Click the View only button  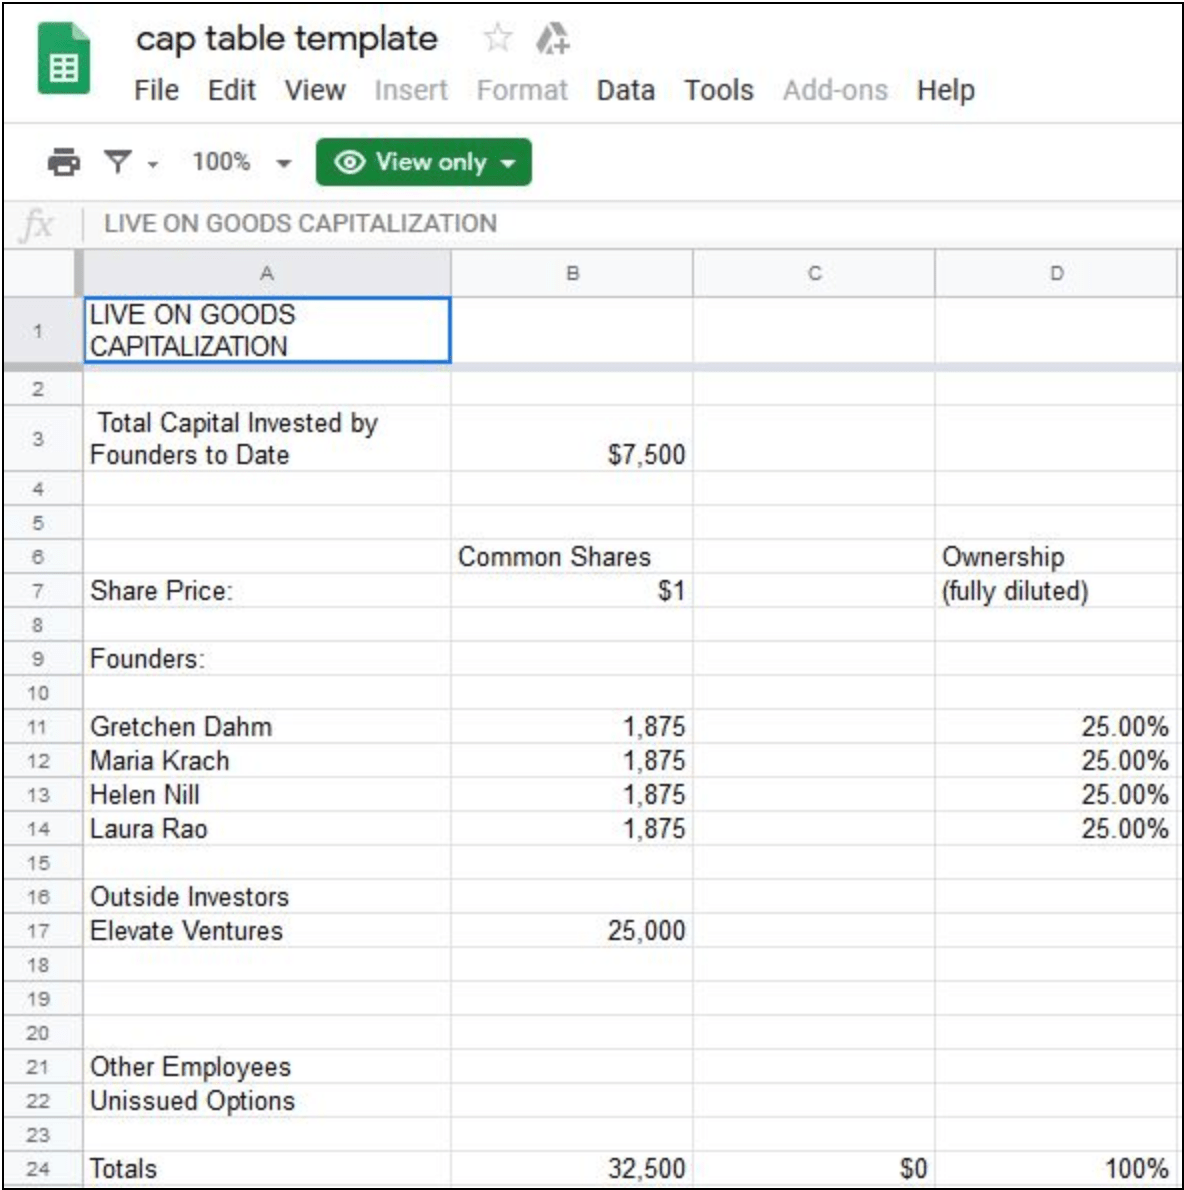[x=424, y=162]
